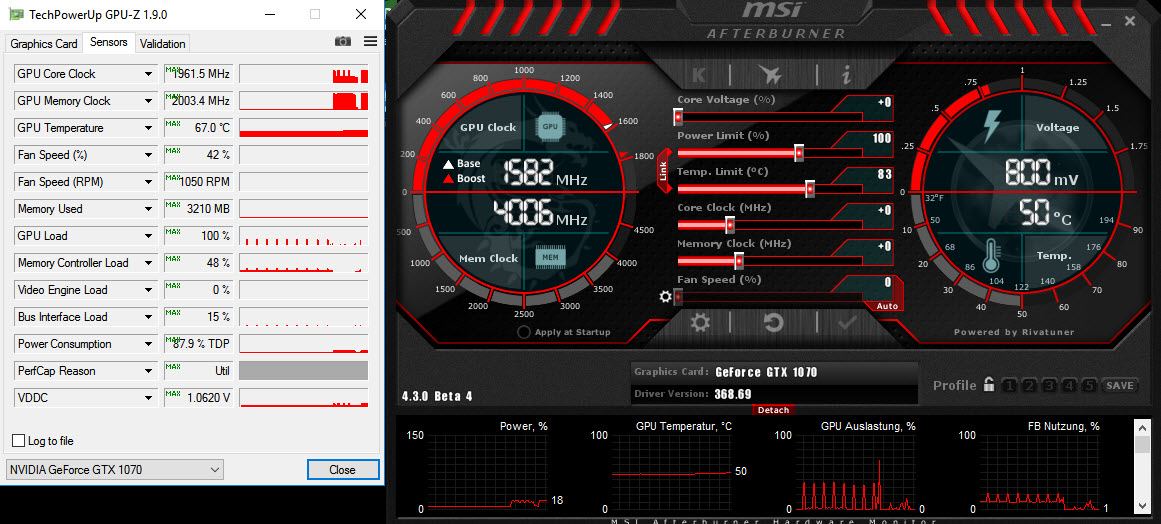Toggle the fan speed Auto button
This screenshot has height=524, width=1161.
(886, 306)
